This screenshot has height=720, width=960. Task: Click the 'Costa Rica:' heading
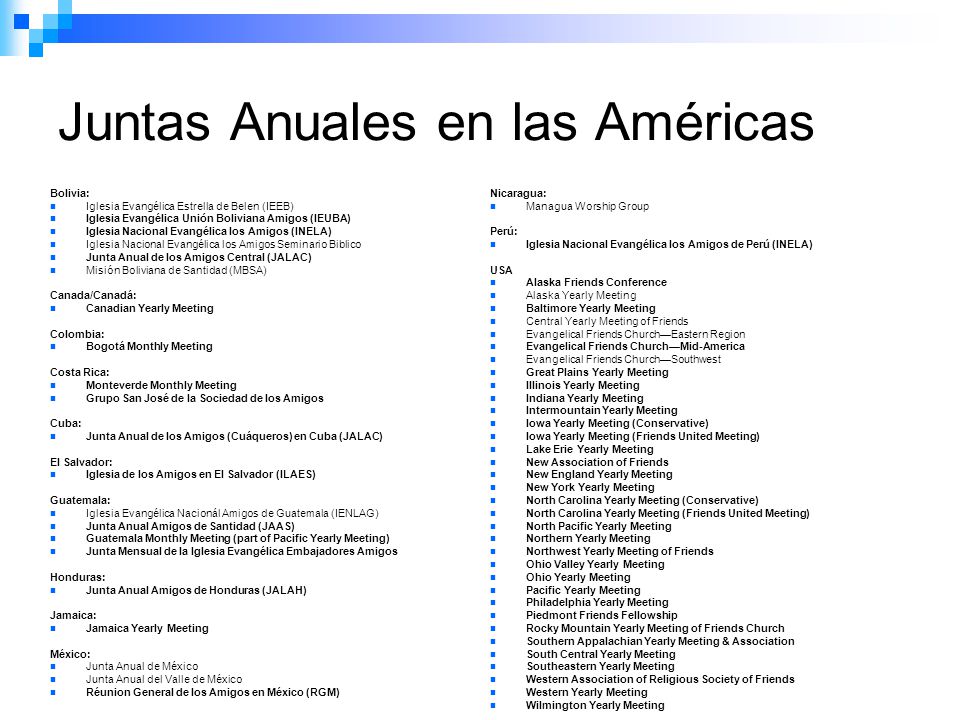[x=80, y=372]
